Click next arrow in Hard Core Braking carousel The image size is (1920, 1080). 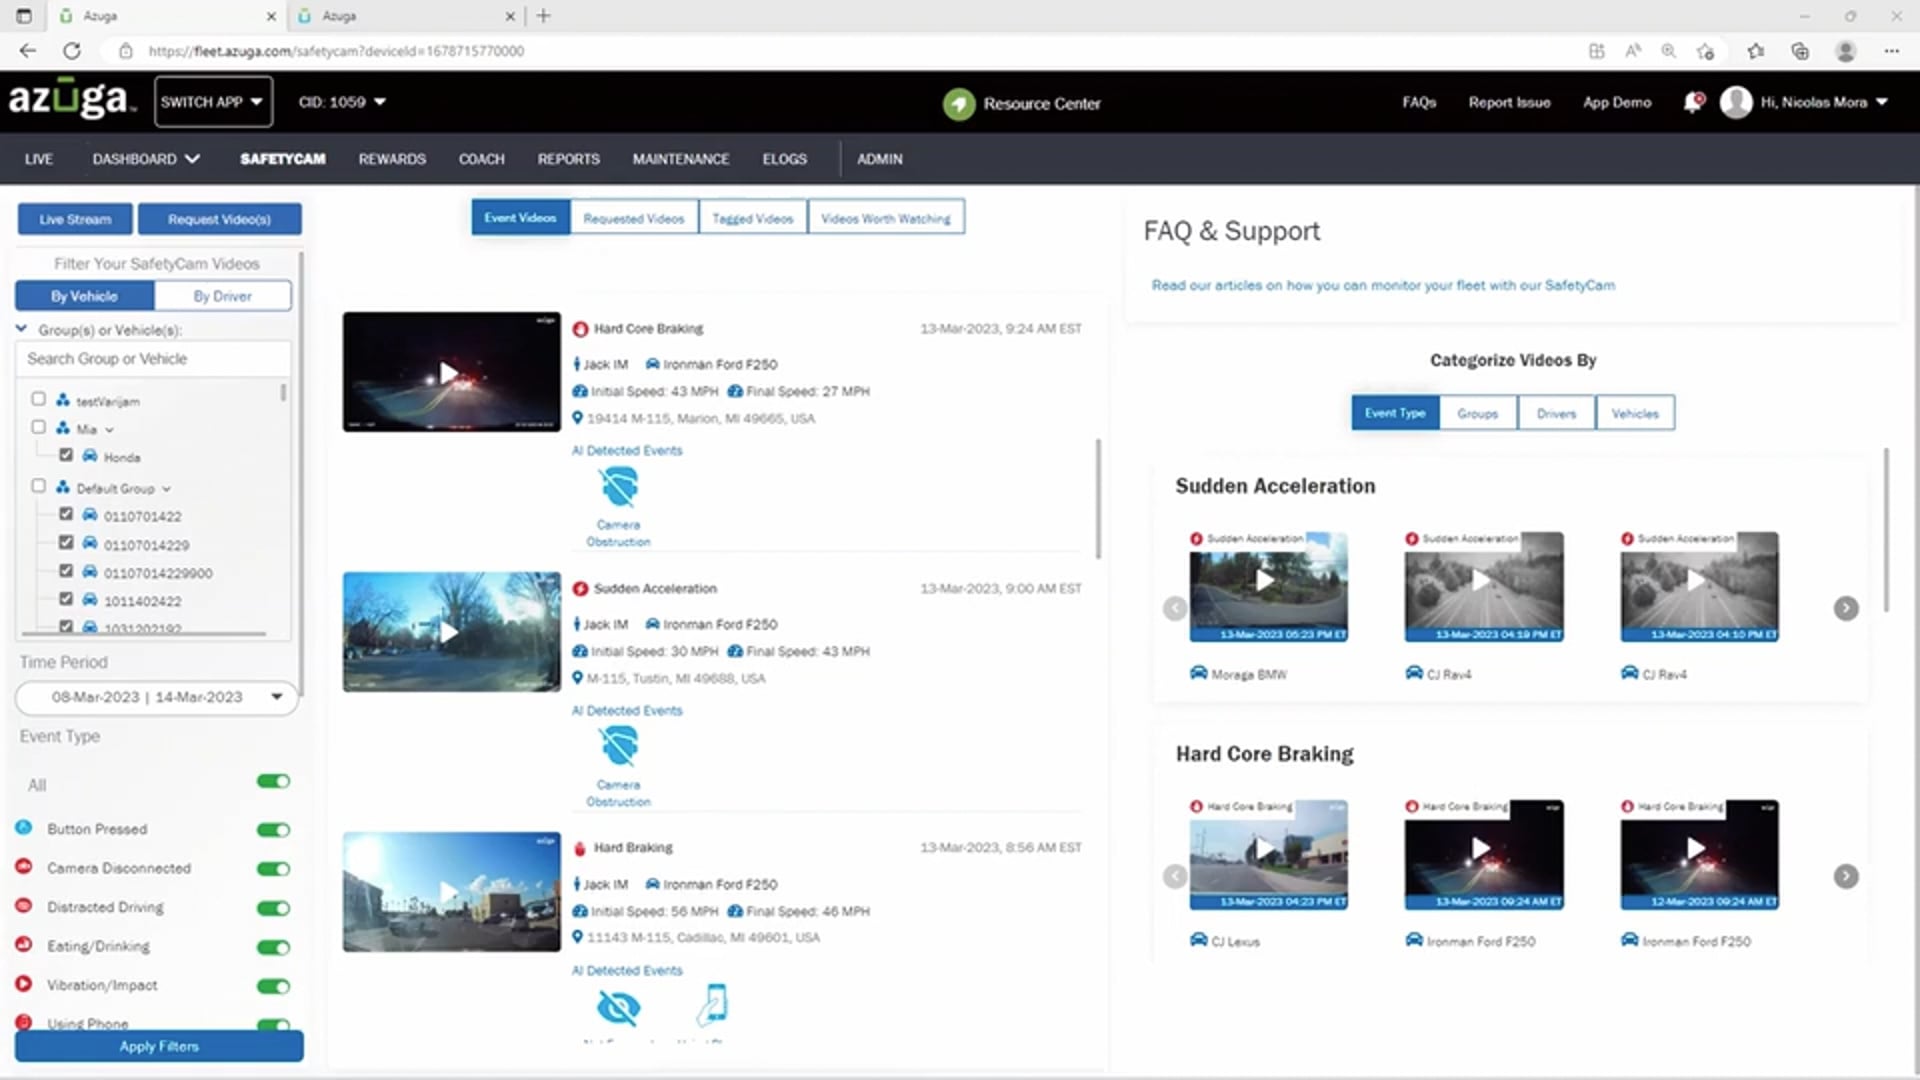click(x=1845, y=876)
